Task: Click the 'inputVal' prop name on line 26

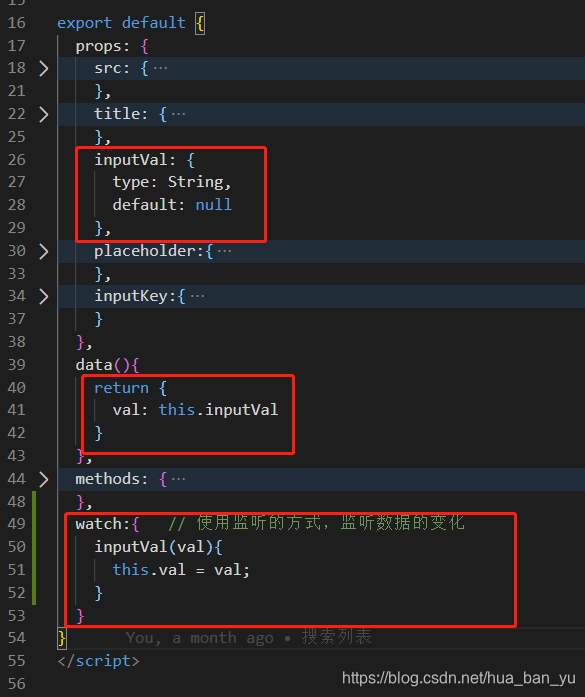Action: click(131, 160)
